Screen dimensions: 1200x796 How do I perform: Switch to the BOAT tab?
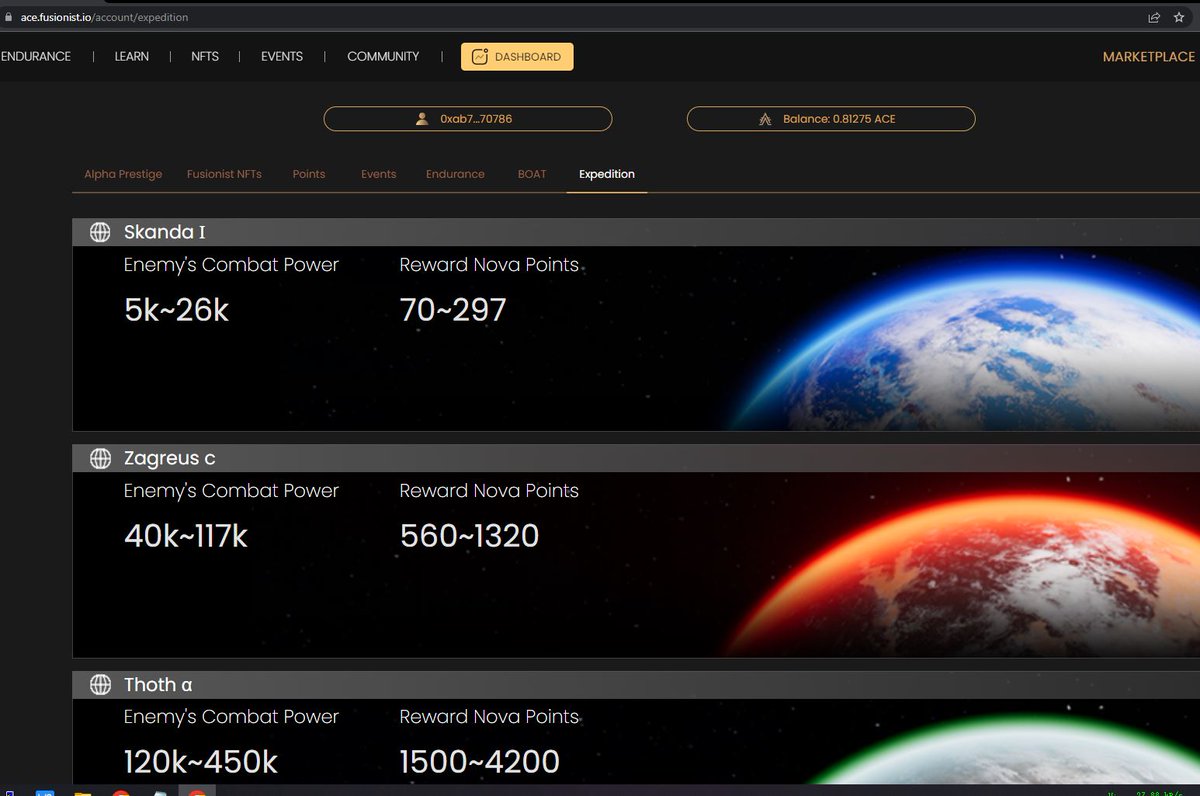pyautogui.click(x=532, y=174)
